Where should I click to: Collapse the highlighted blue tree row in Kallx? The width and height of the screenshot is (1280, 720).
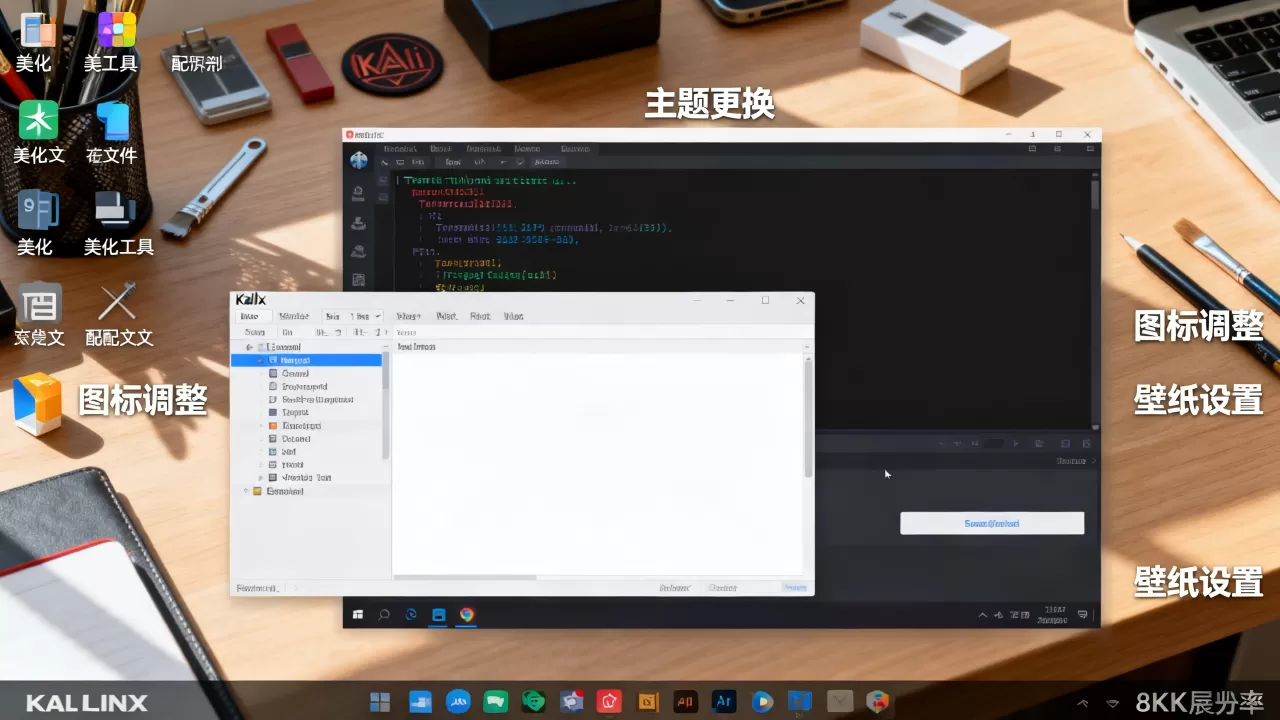(x=261, y=360)
